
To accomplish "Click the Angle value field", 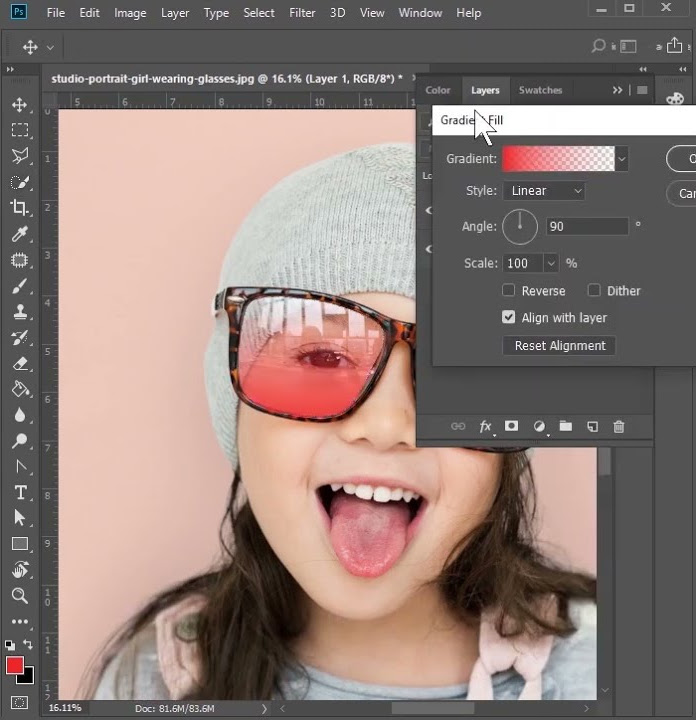I will tap(587, 226).
